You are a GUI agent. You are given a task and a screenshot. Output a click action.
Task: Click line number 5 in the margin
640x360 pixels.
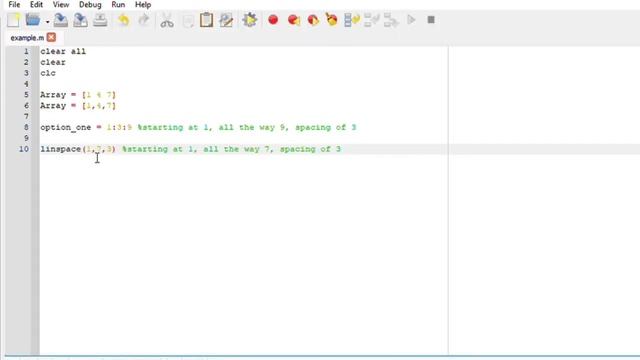[x=26, y=95]
